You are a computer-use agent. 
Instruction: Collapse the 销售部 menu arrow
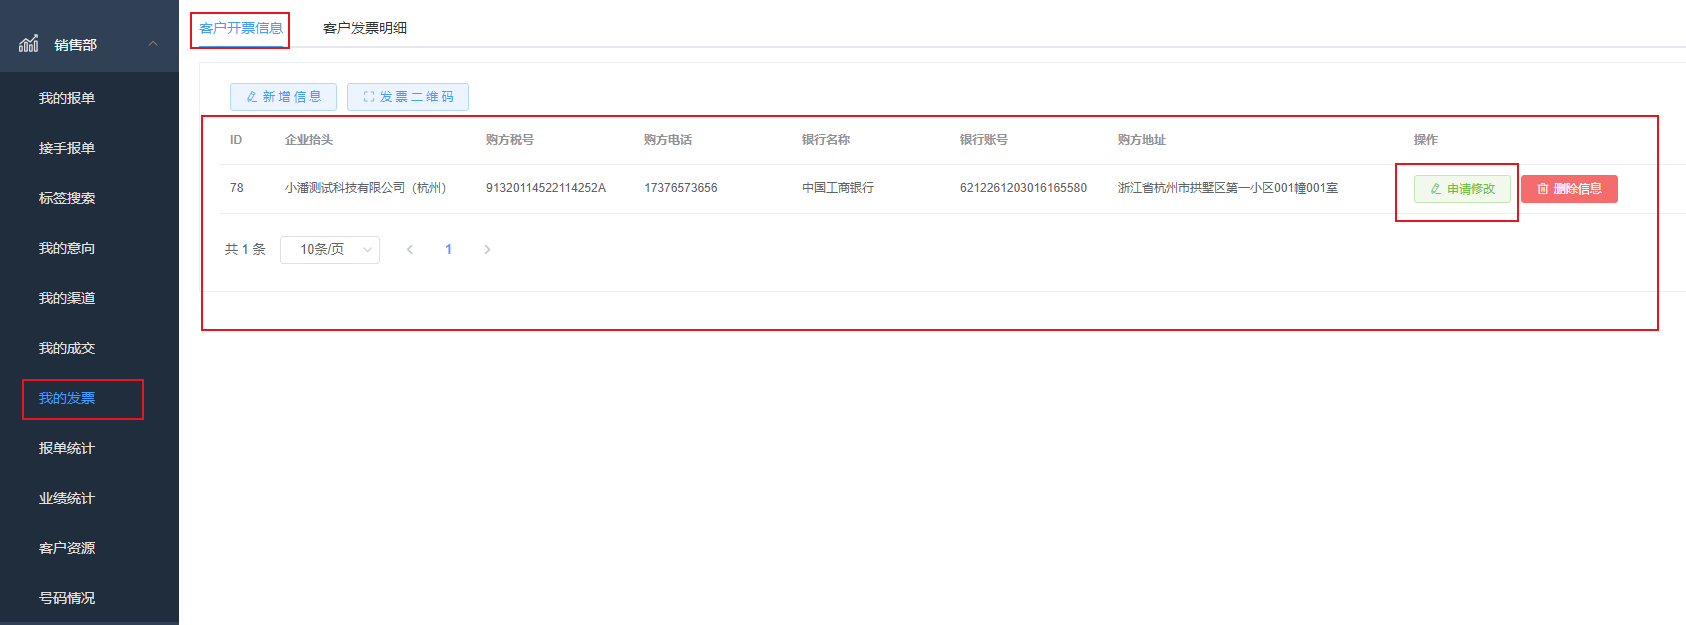click(x=153, y=44)
